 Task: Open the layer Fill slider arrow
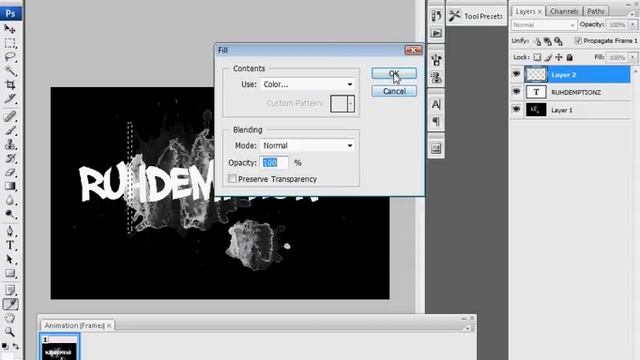(x=633, y=57)
